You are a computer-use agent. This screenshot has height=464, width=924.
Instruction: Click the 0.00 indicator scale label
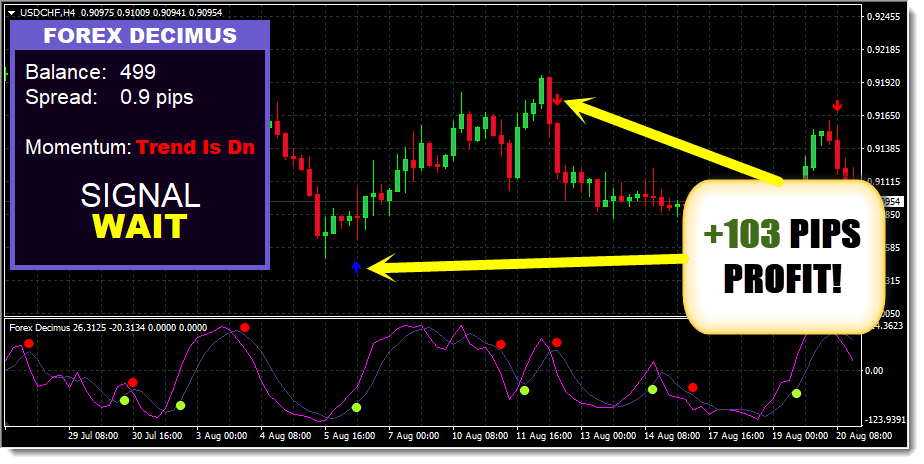click(x=874, y=371)
